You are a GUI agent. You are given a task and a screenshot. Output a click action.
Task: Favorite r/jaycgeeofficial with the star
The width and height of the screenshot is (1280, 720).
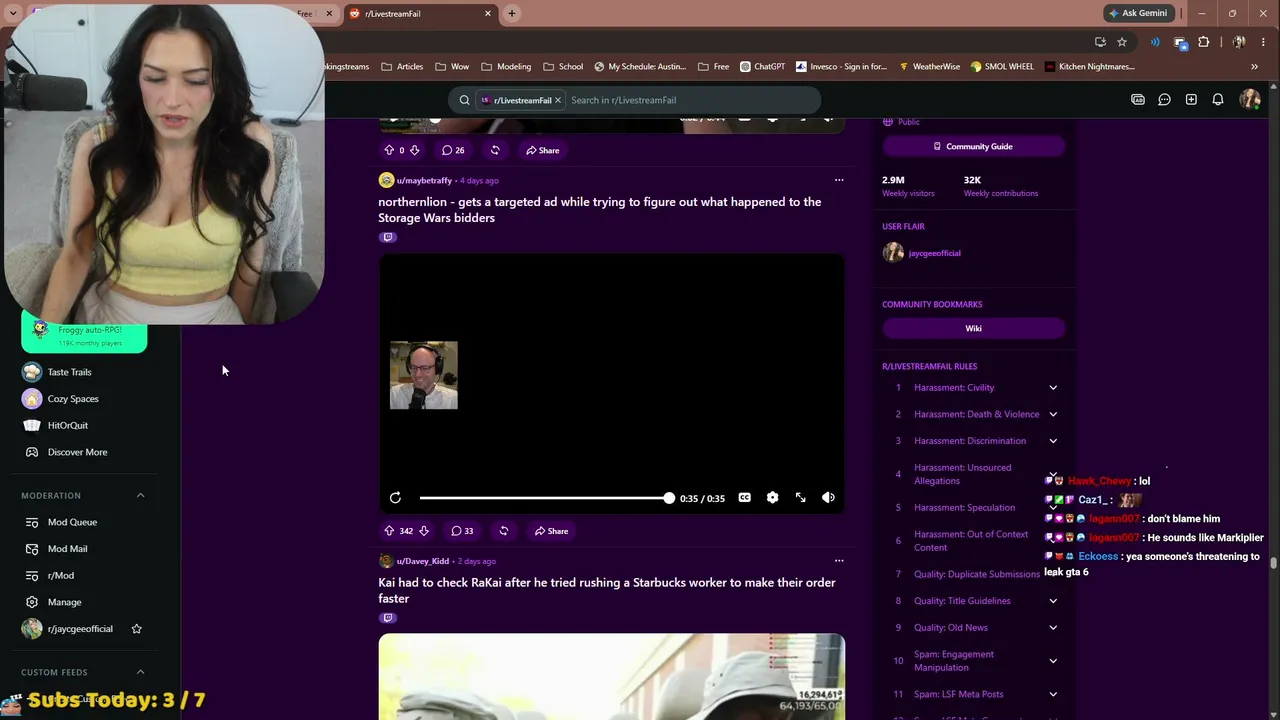137,629
